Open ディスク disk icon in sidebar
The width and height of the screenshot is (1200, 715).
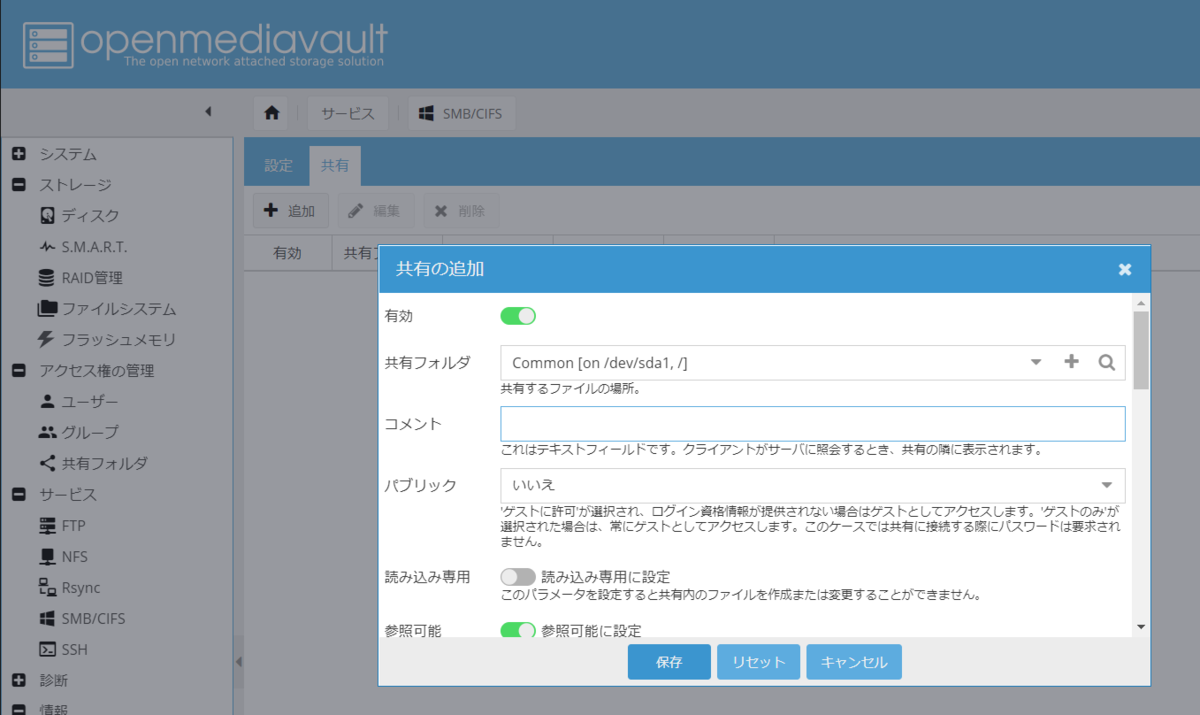(x=47, y=216)
